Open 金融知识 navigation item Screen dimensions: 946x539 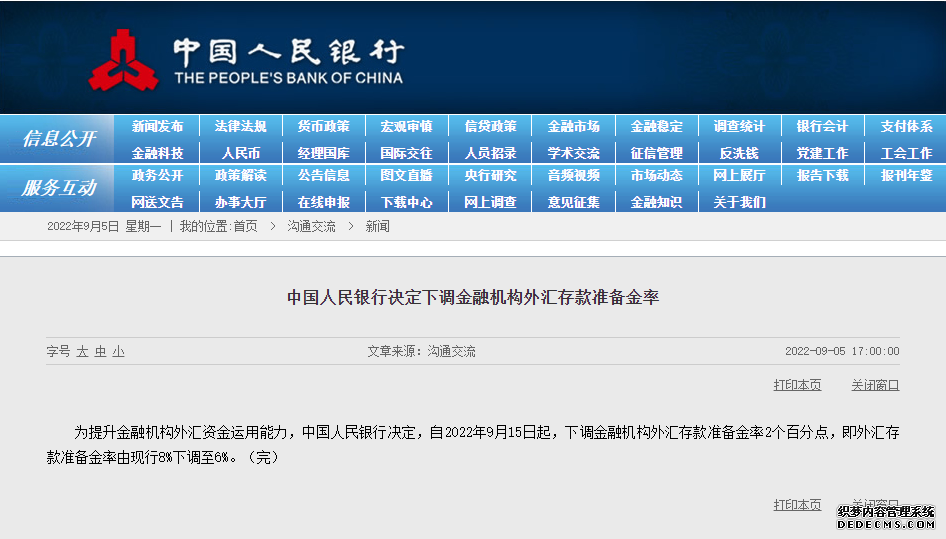pyautogui.click(x=656, y=202)
